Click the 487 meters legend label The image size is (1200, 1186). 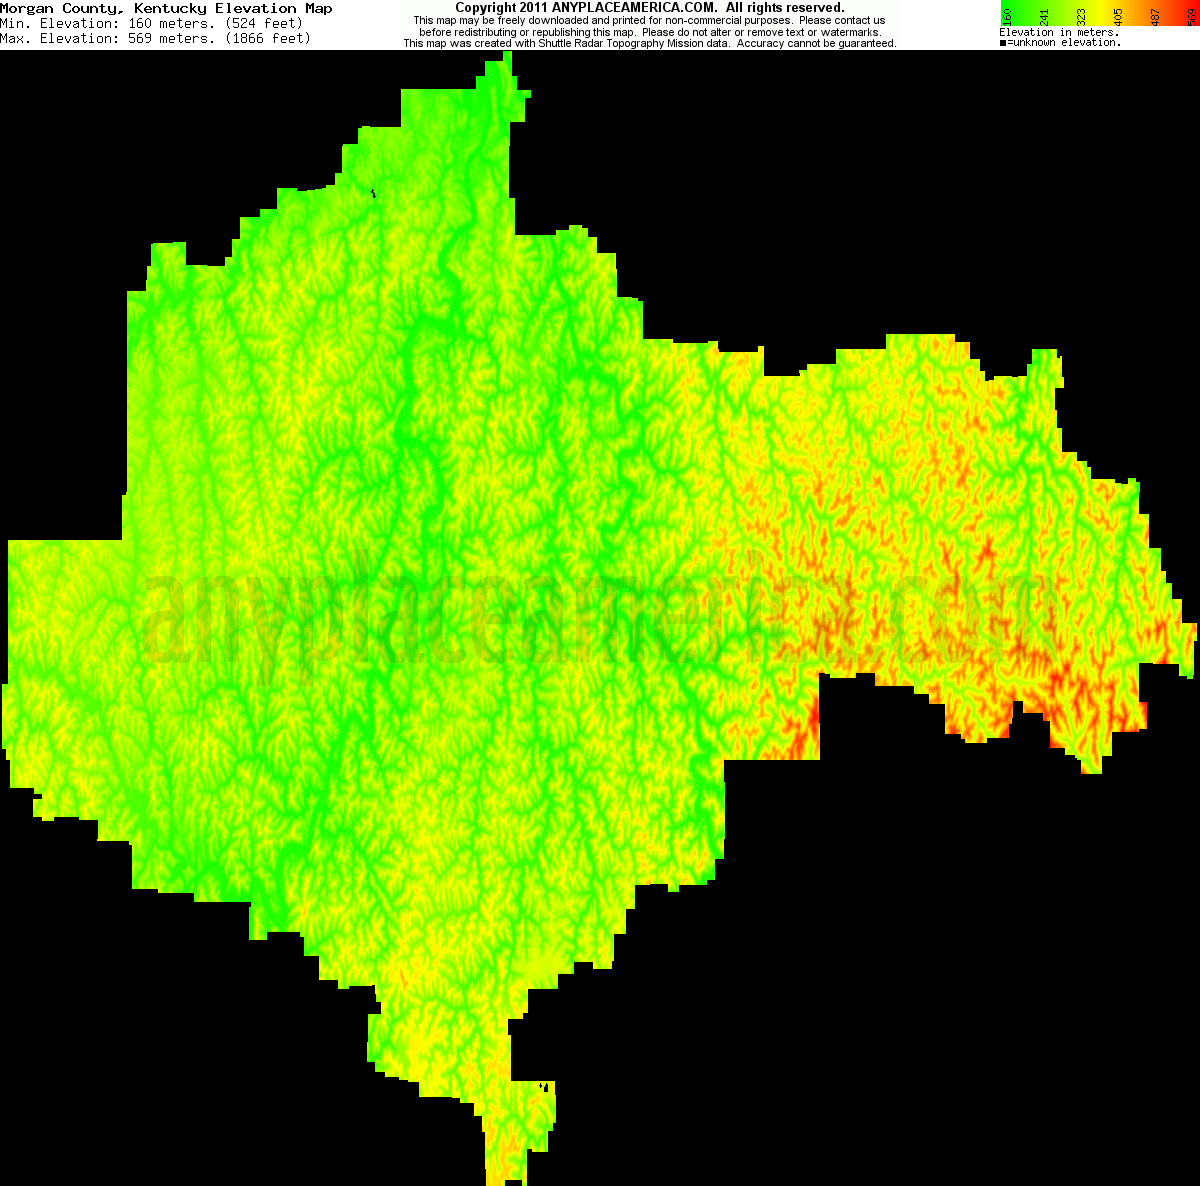1153,16
